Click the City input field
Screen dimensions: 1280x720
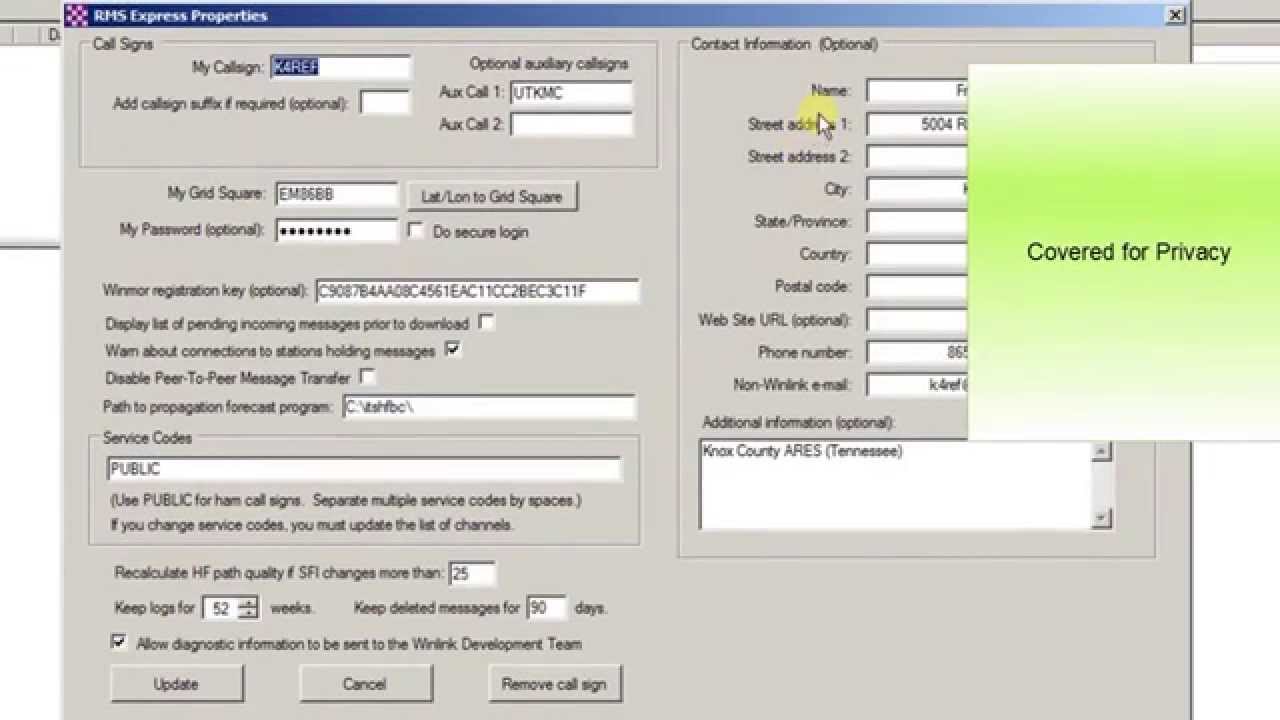pyautogui.click(x=917, y=190)
